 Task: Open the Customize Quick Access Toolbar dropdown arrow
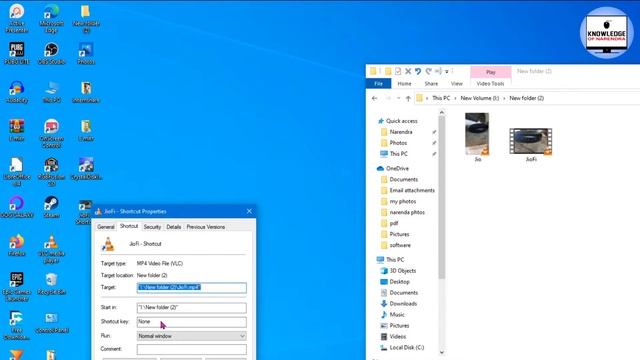pyautogui.click(x=447, y=72)
